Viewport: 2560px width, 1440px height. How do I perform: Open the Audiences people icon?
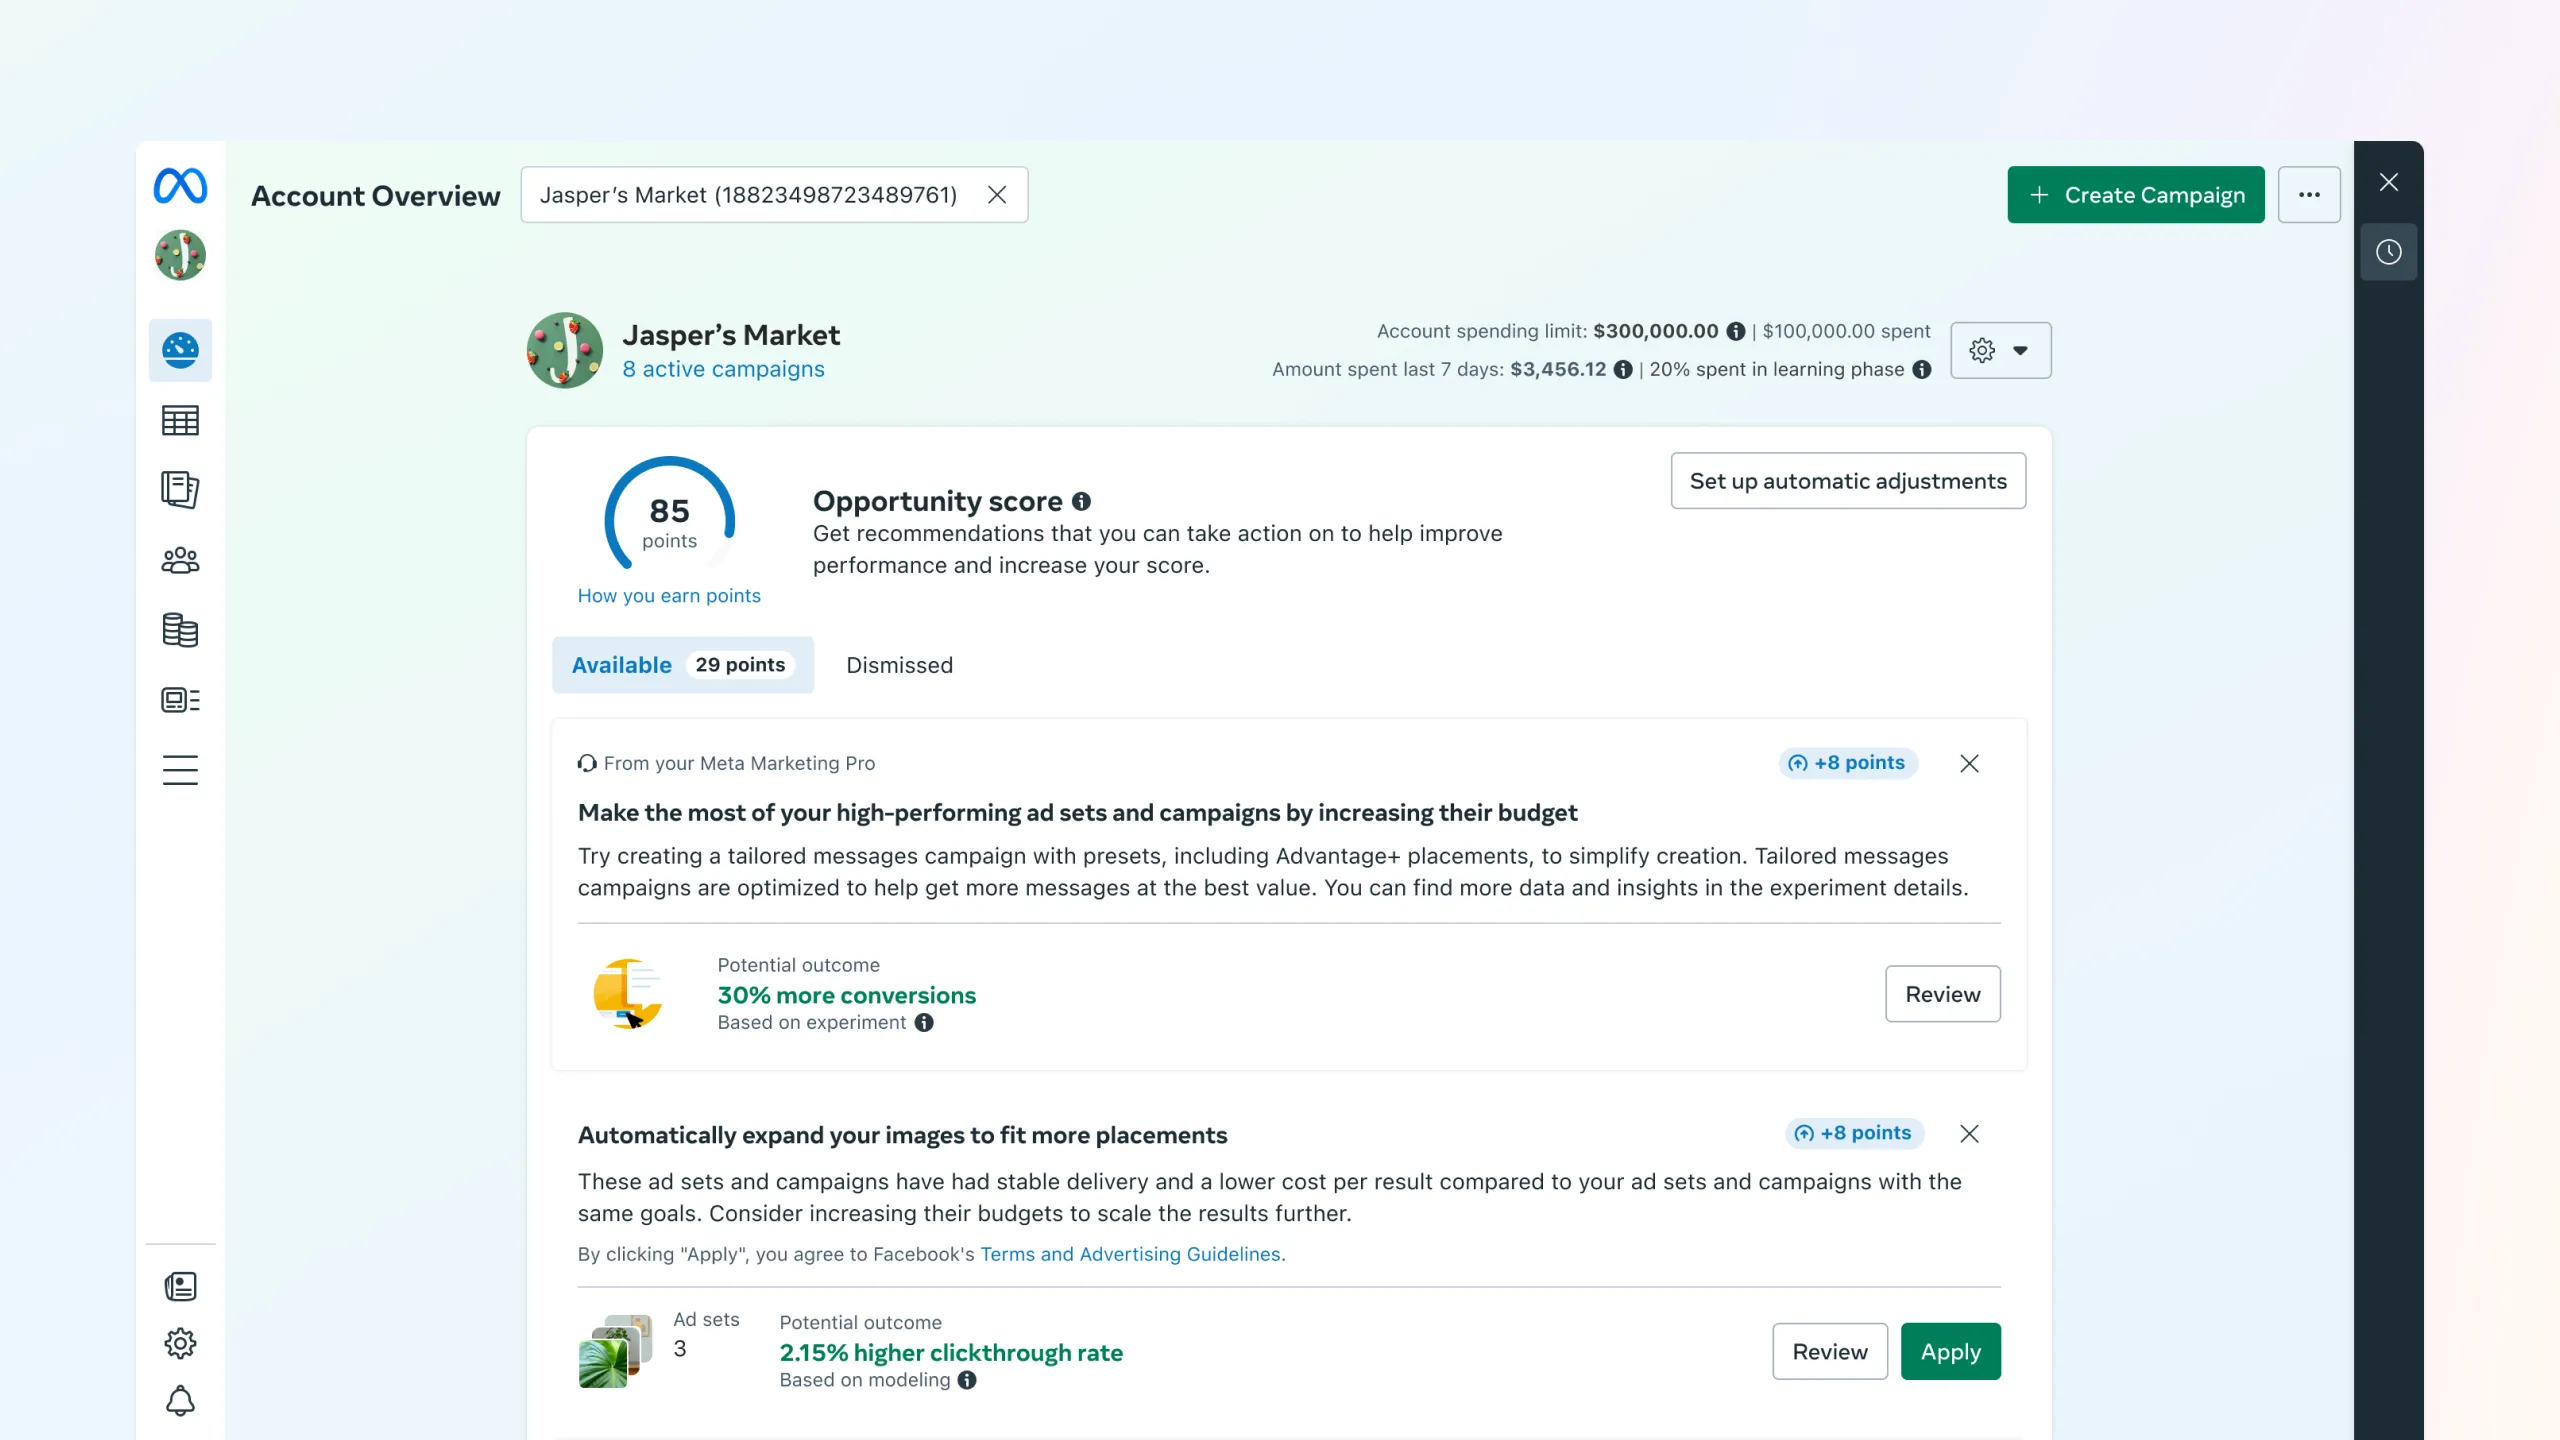pyautogui.click(x=180, y=560)
